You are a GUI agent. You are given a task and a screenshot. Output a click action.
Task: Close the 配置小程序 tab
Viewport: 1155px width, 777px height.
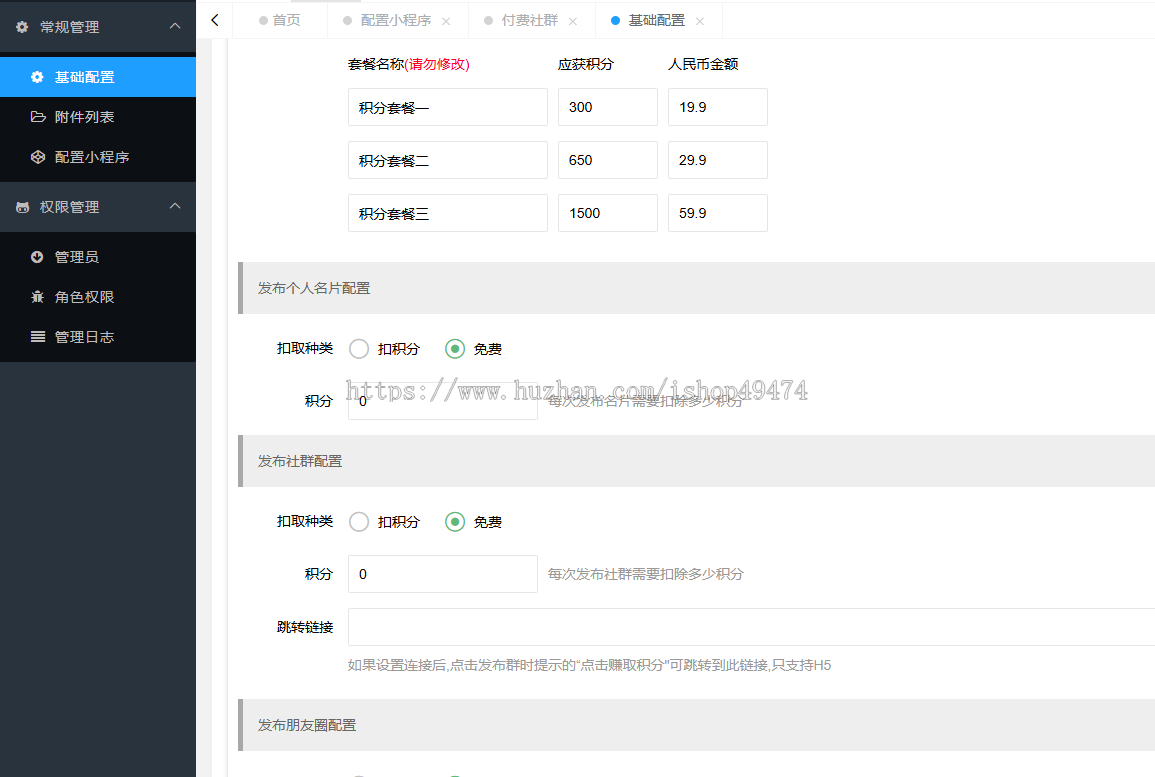tap(446, 21)
